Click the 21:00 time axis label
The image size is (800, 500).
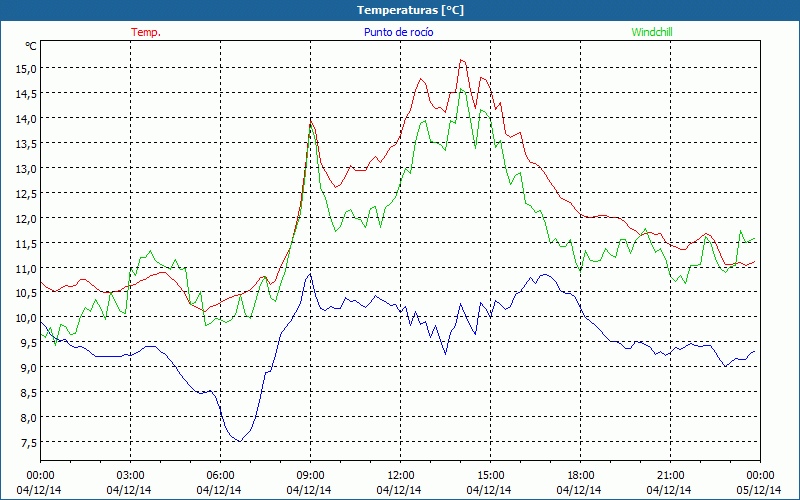pyautogui.click(x=670, y=475)
